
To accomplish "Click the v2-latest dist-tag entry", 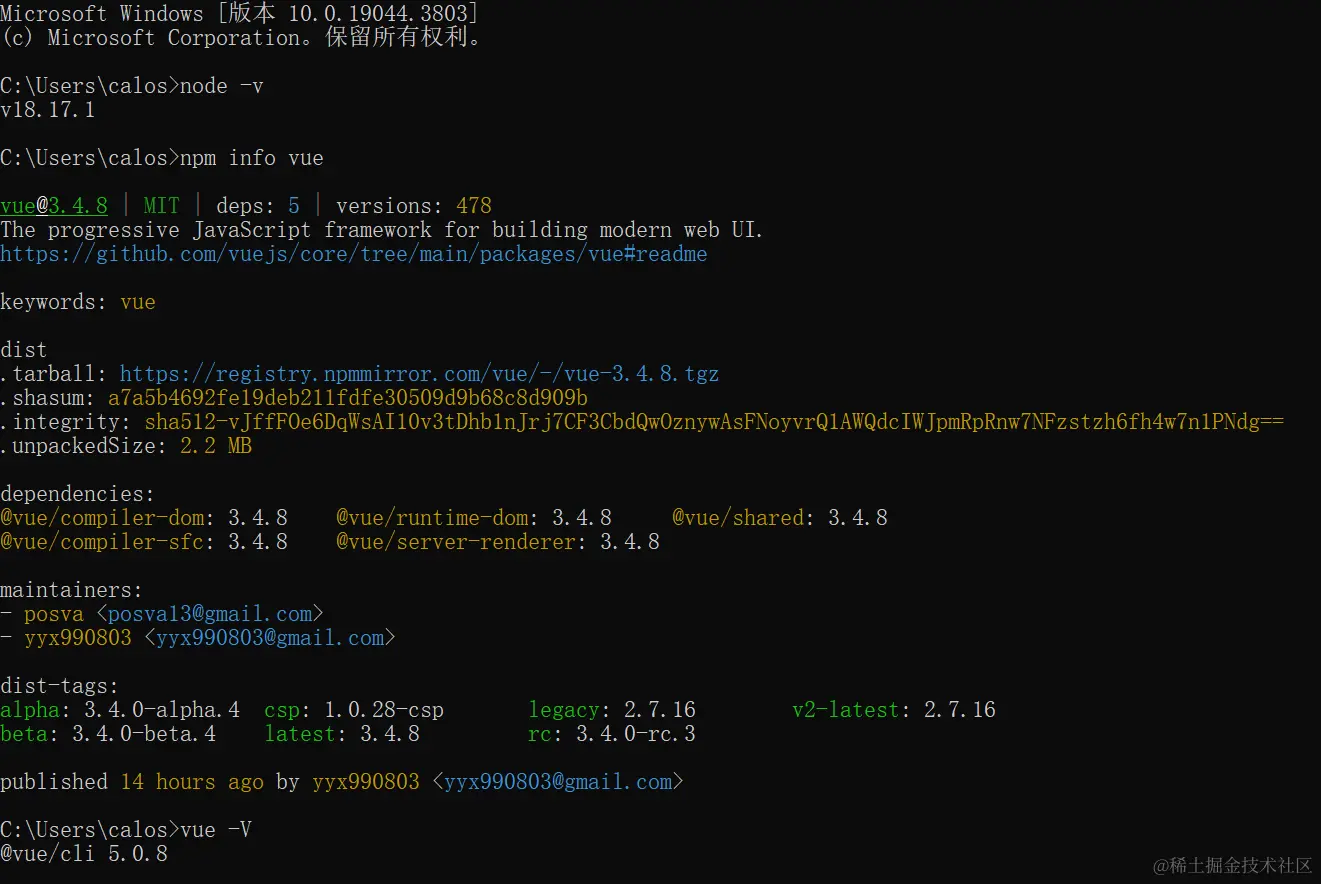I will click(x=894, y=710).
